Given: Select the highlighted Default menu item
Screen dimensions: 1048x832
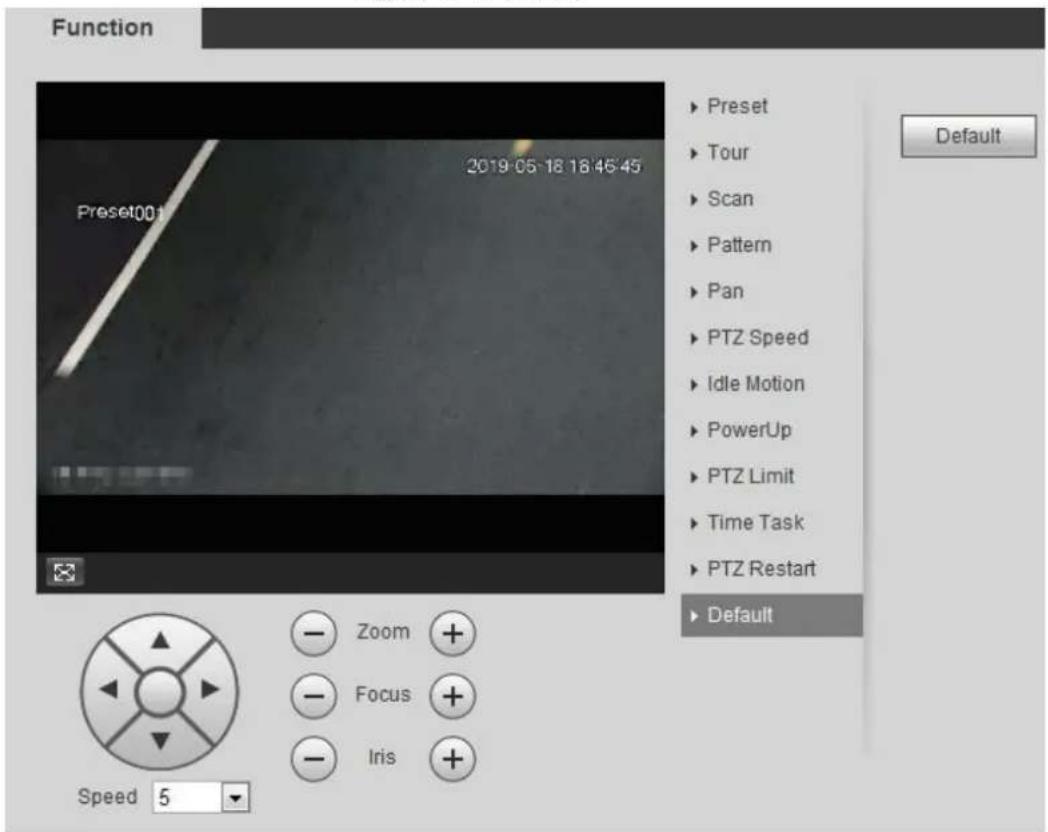Looking at the screenshot, I should click(771, 615).
